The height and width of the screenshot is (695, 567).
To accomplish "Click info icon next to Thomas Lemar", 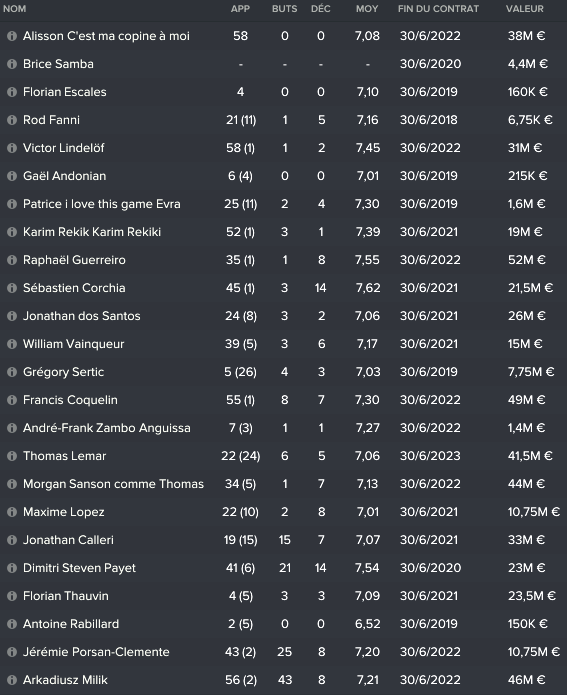I will (12, 456).
